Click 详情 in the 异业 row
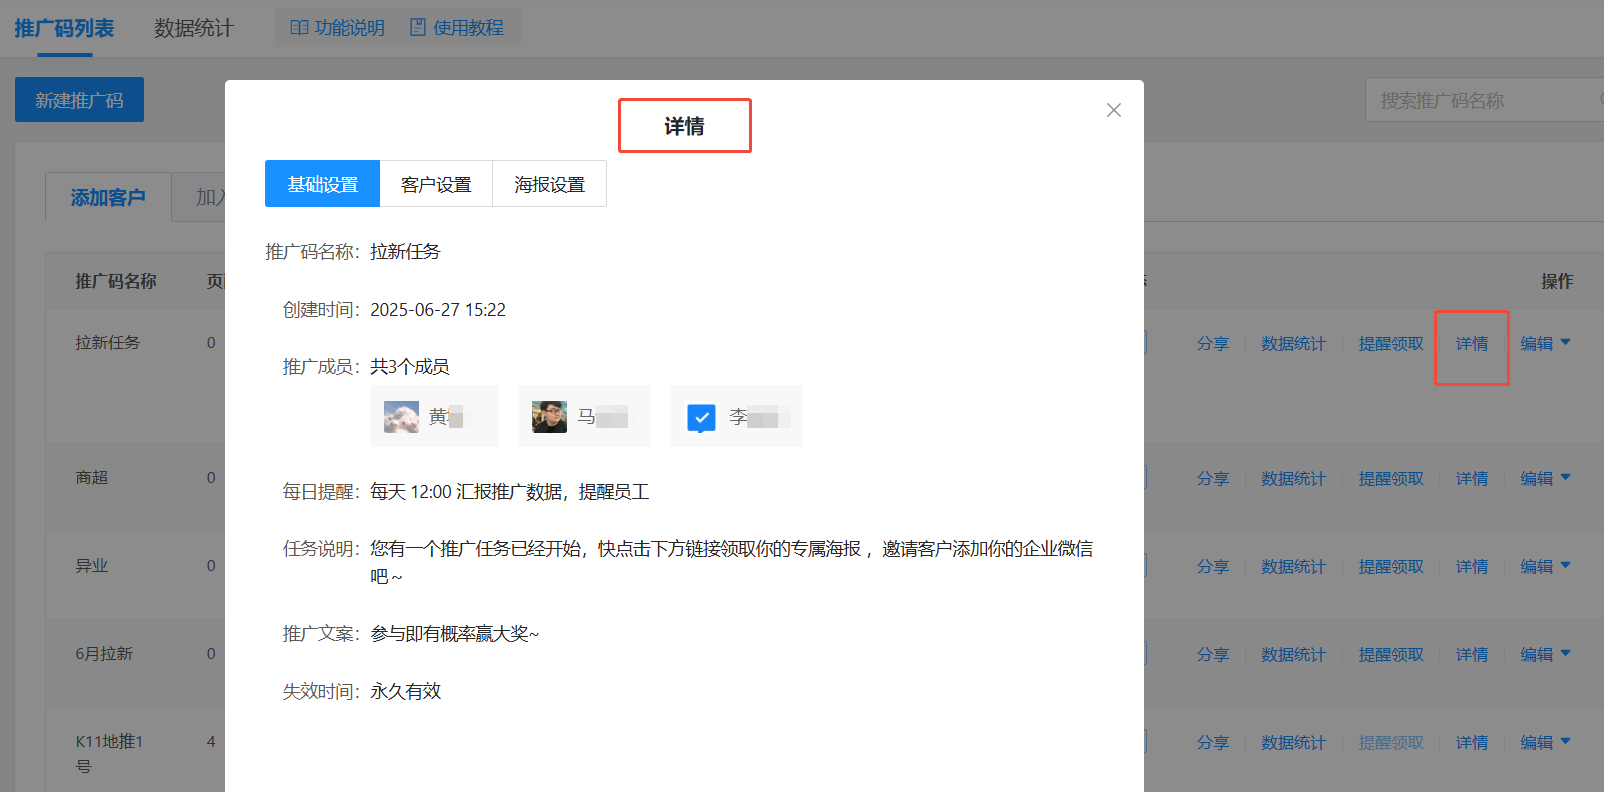Screen dimensions: 1604x792 click(x=1471, y=567)
